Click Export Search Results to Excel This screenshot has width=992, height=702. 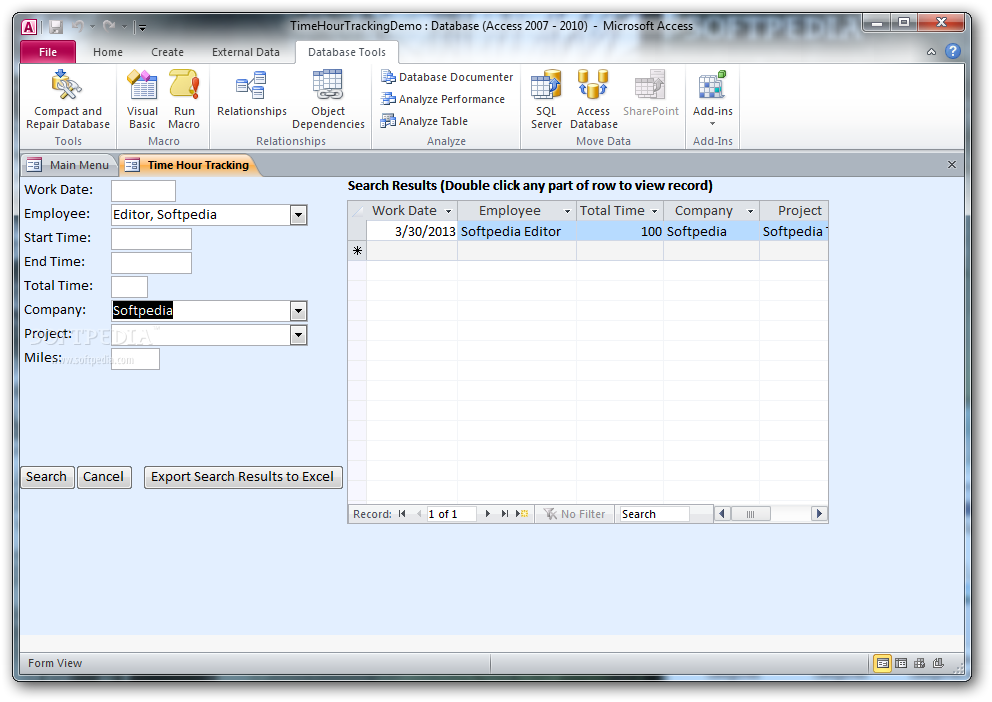[243, 477]
